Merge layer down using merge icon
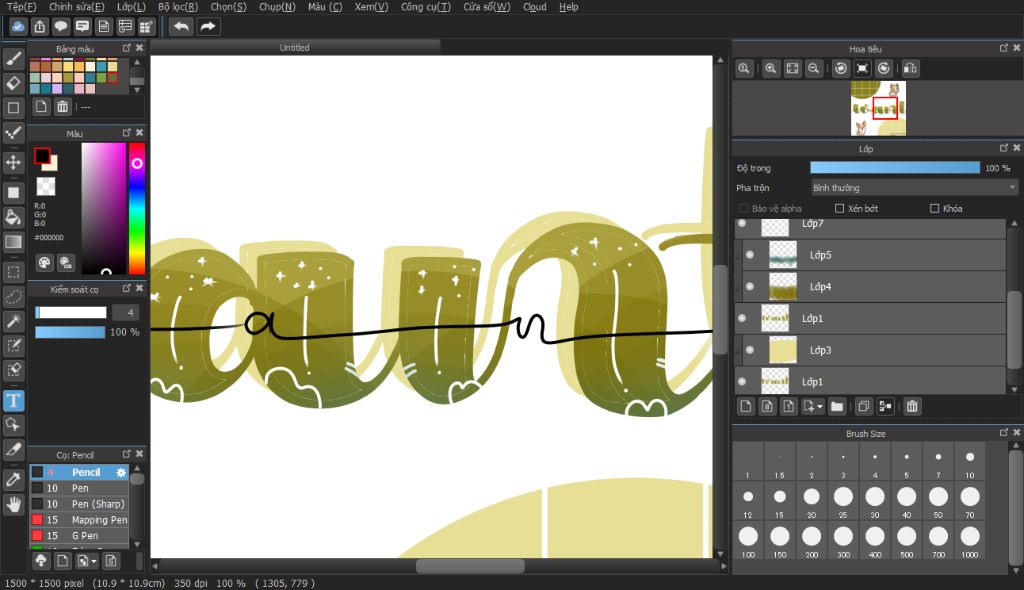Image resolution: width=1024 pixels, height=590 pixels. click(x=885, y=406)
